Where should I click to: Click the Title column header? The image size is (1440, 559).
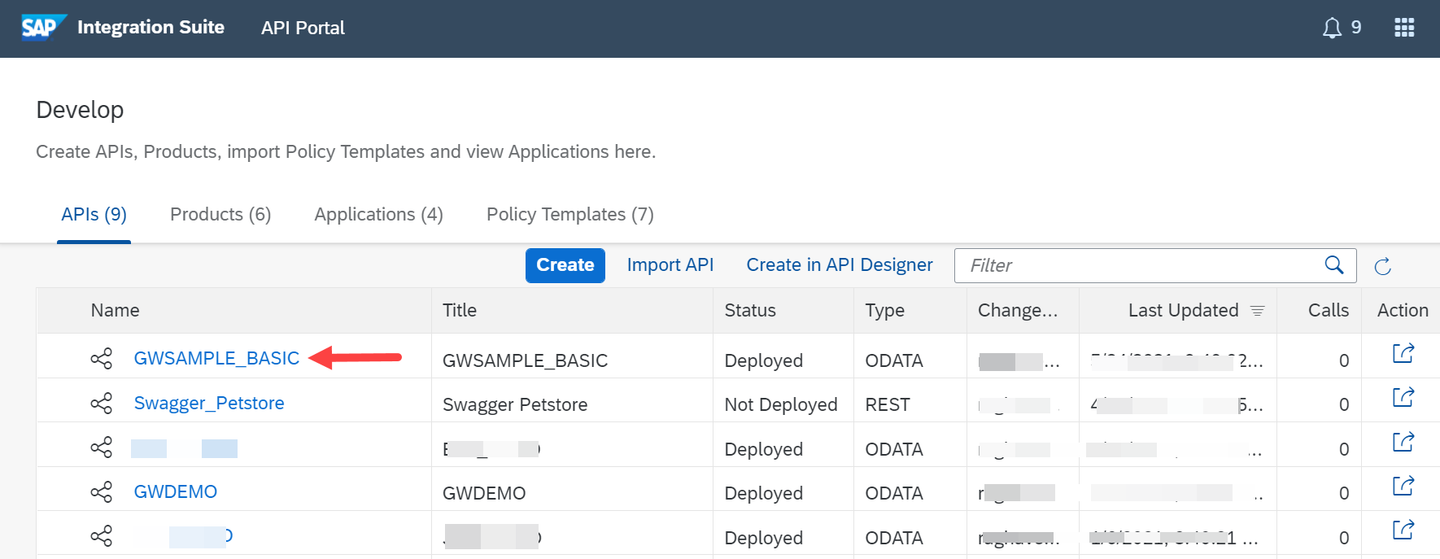(460, 310)
